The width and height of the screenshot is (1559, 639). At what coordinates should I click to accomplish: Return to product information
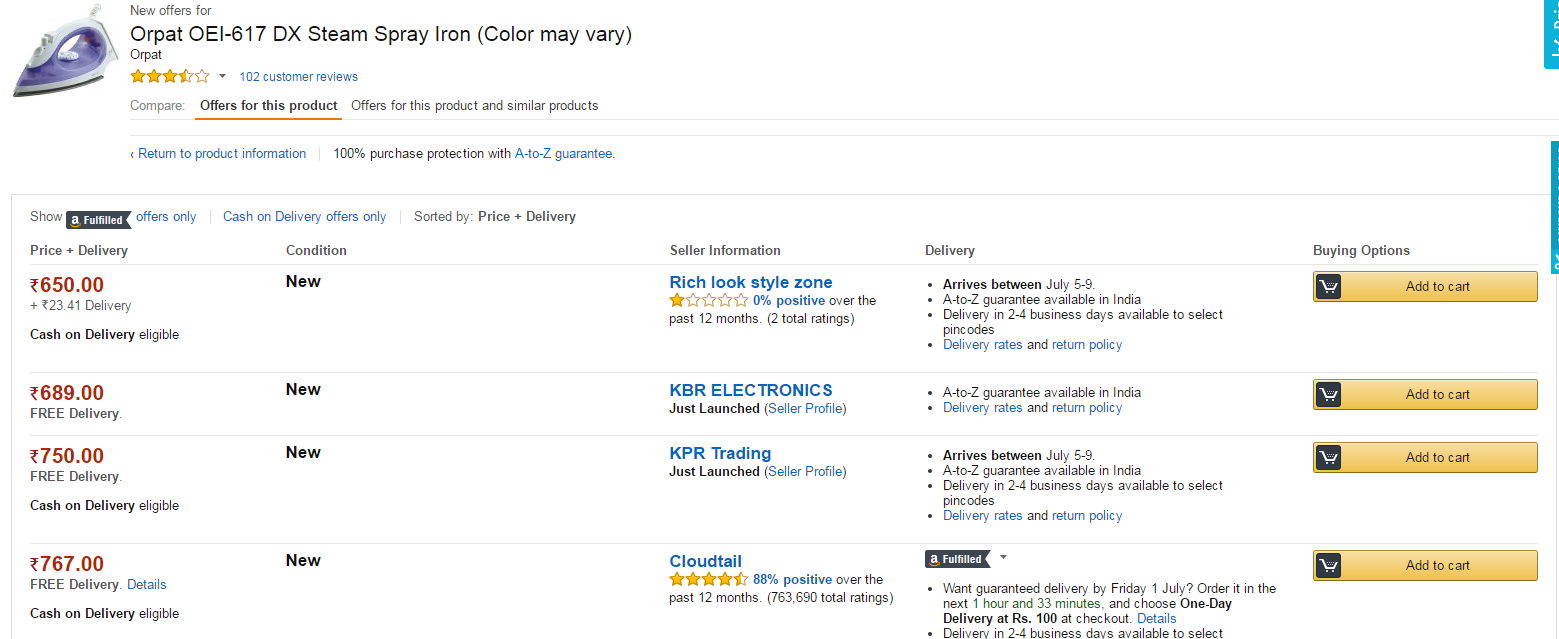coord(218,153)
